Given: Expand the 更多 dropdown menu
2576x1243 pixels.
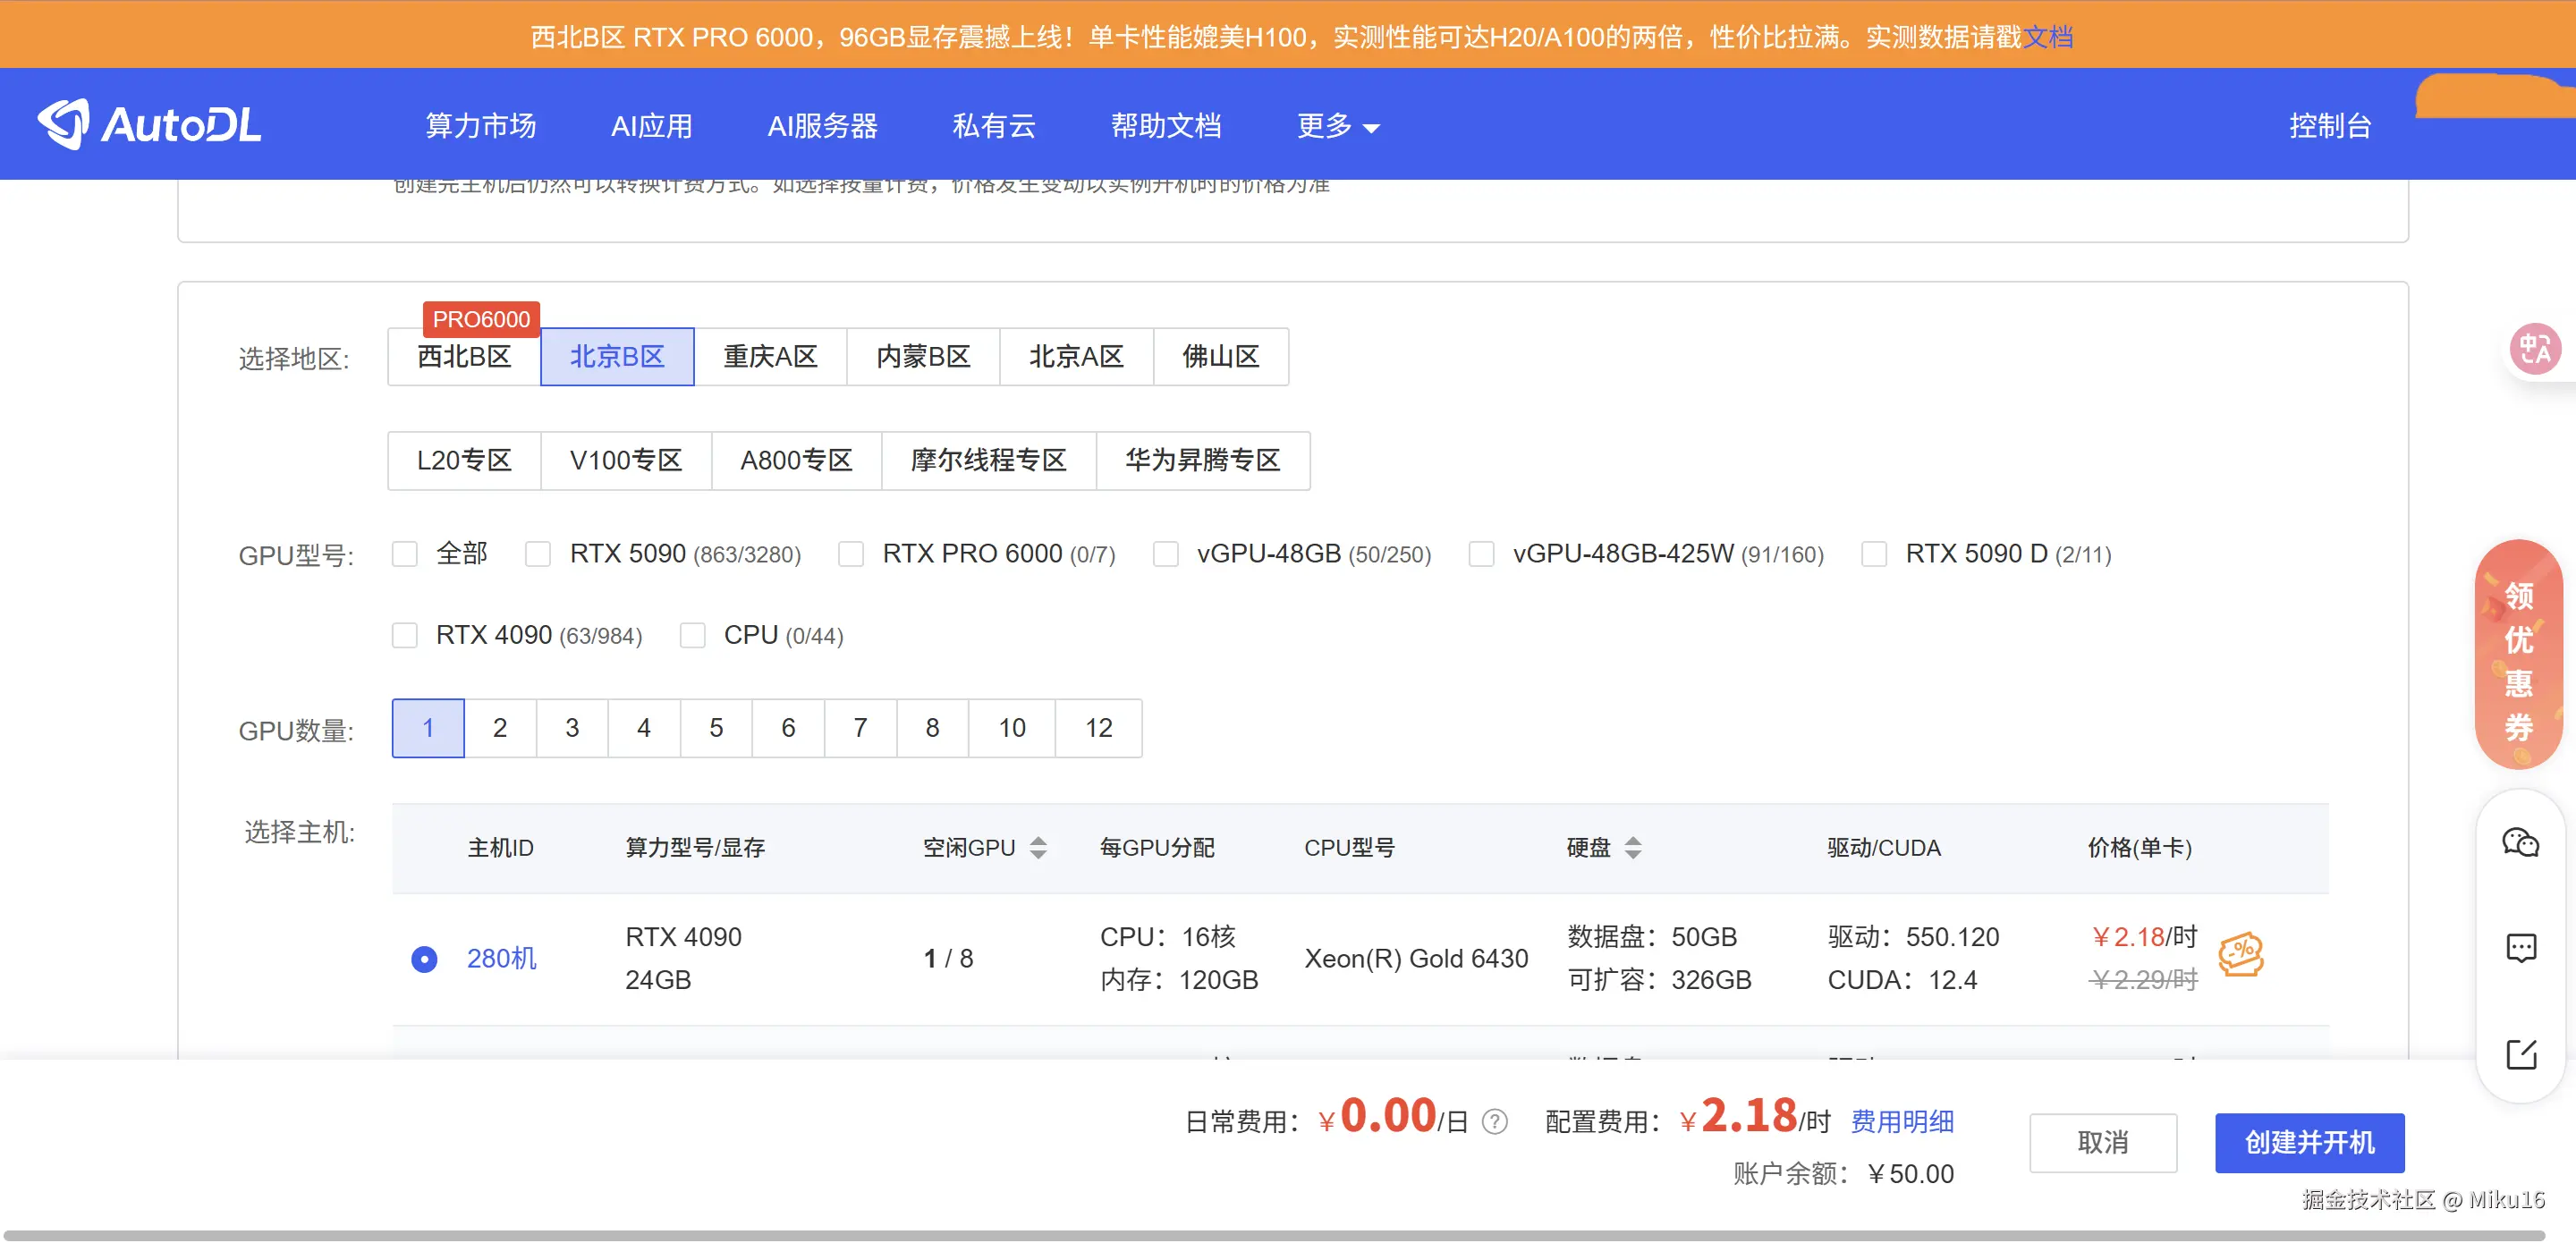Looking at the screenshot, I should pyautogui.click(x=1337, y=126).
